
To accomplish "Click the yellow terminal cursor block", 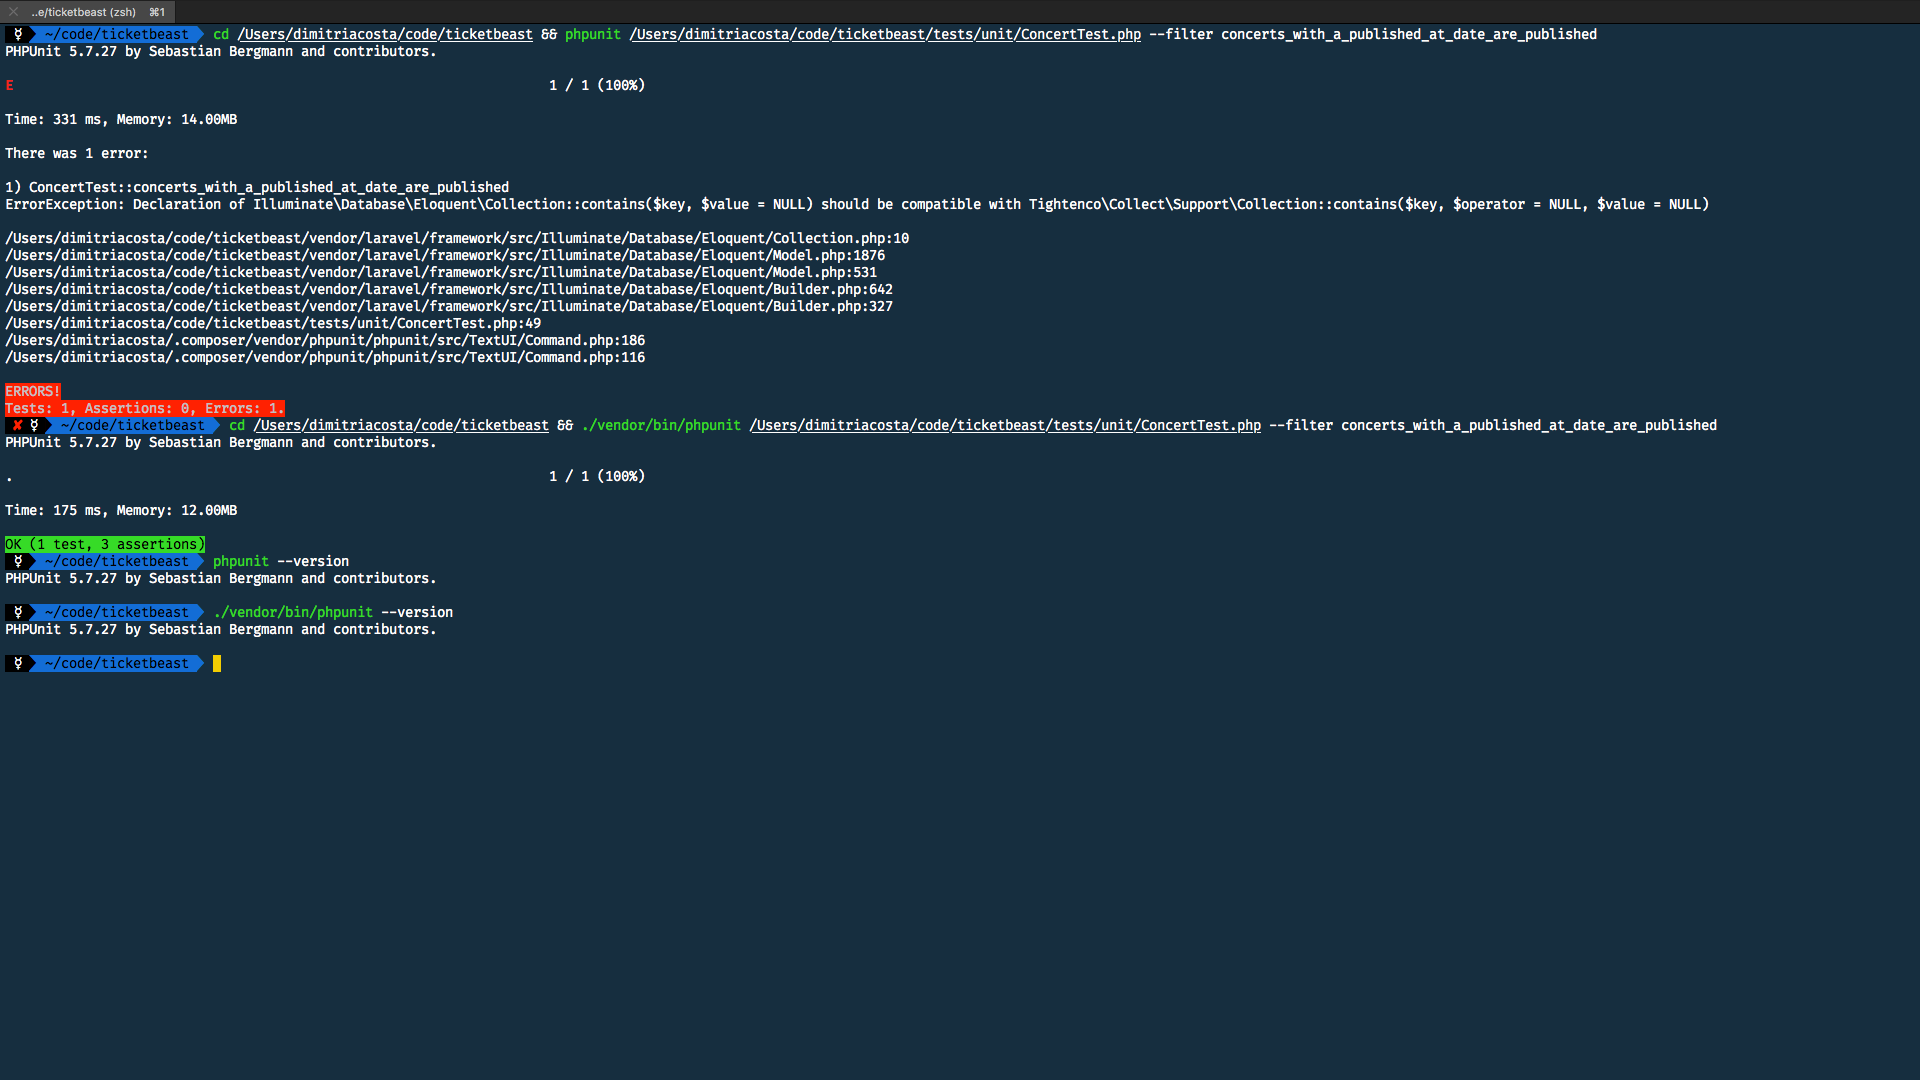I will [217, 663].
